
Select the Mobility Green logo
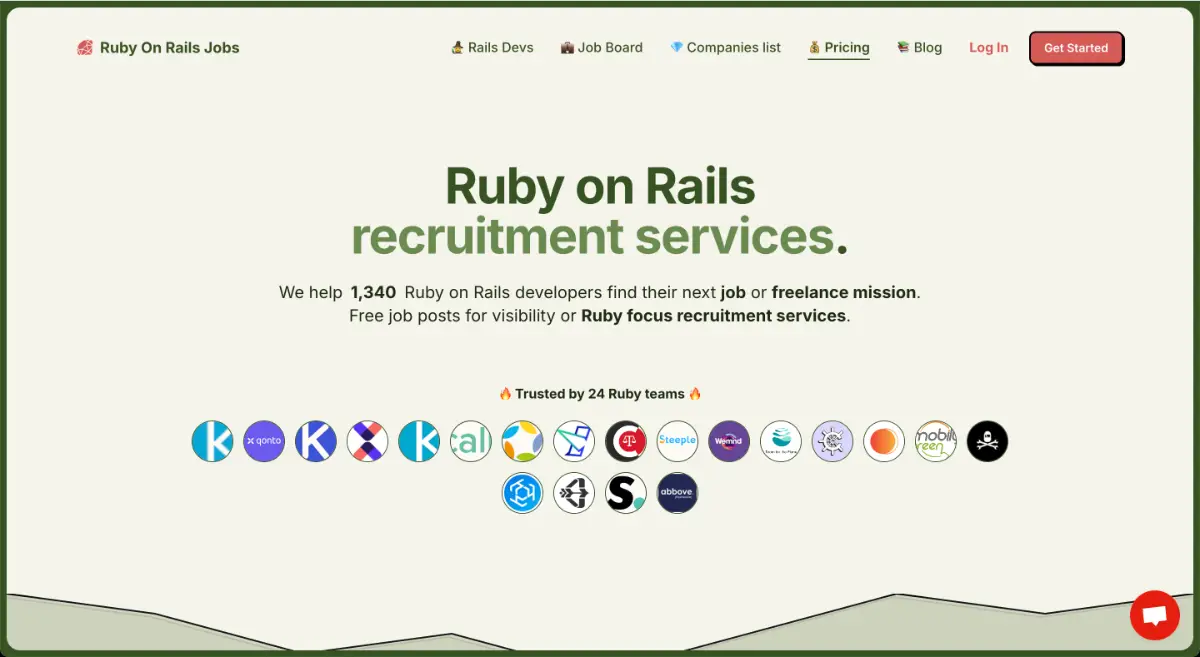coord(935,441)
